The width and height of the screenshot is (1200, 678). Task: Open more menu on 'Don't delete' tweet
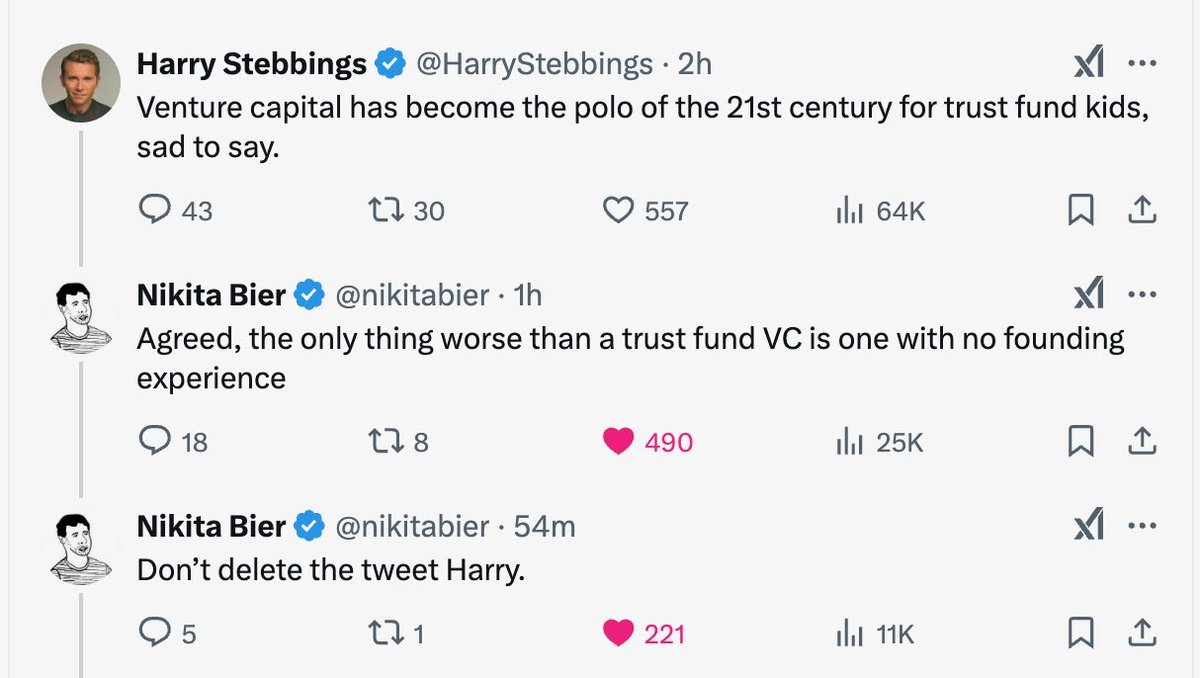point(1141,526)
